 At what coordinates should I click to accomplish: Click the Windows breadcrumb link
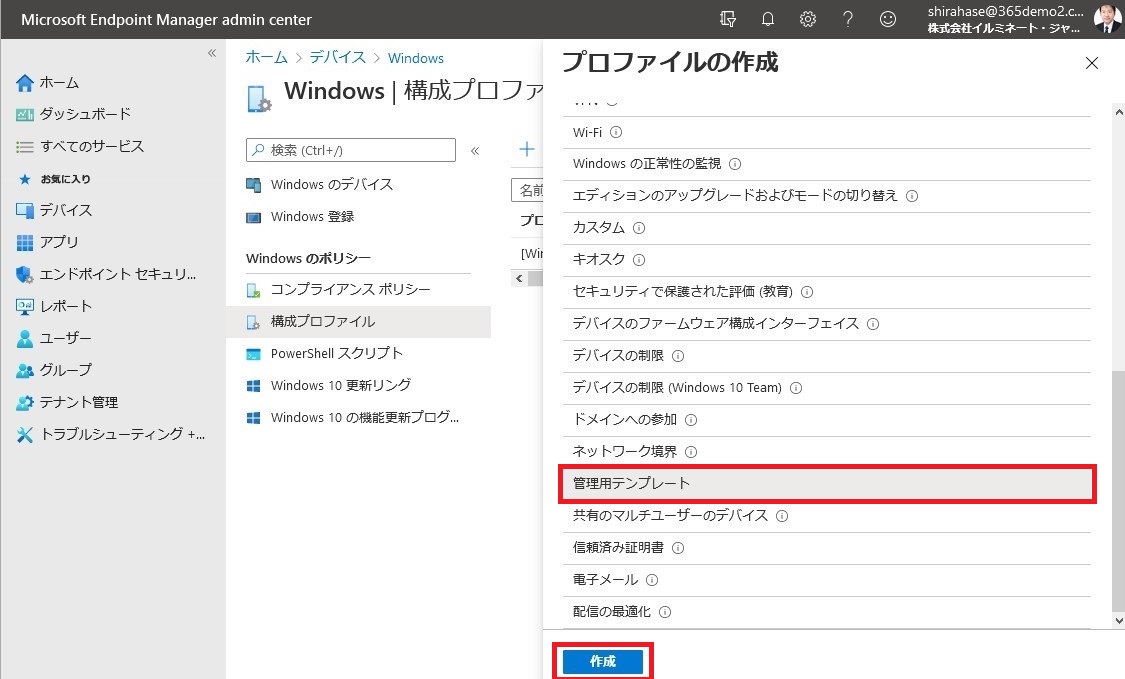(x=416, y=58)
